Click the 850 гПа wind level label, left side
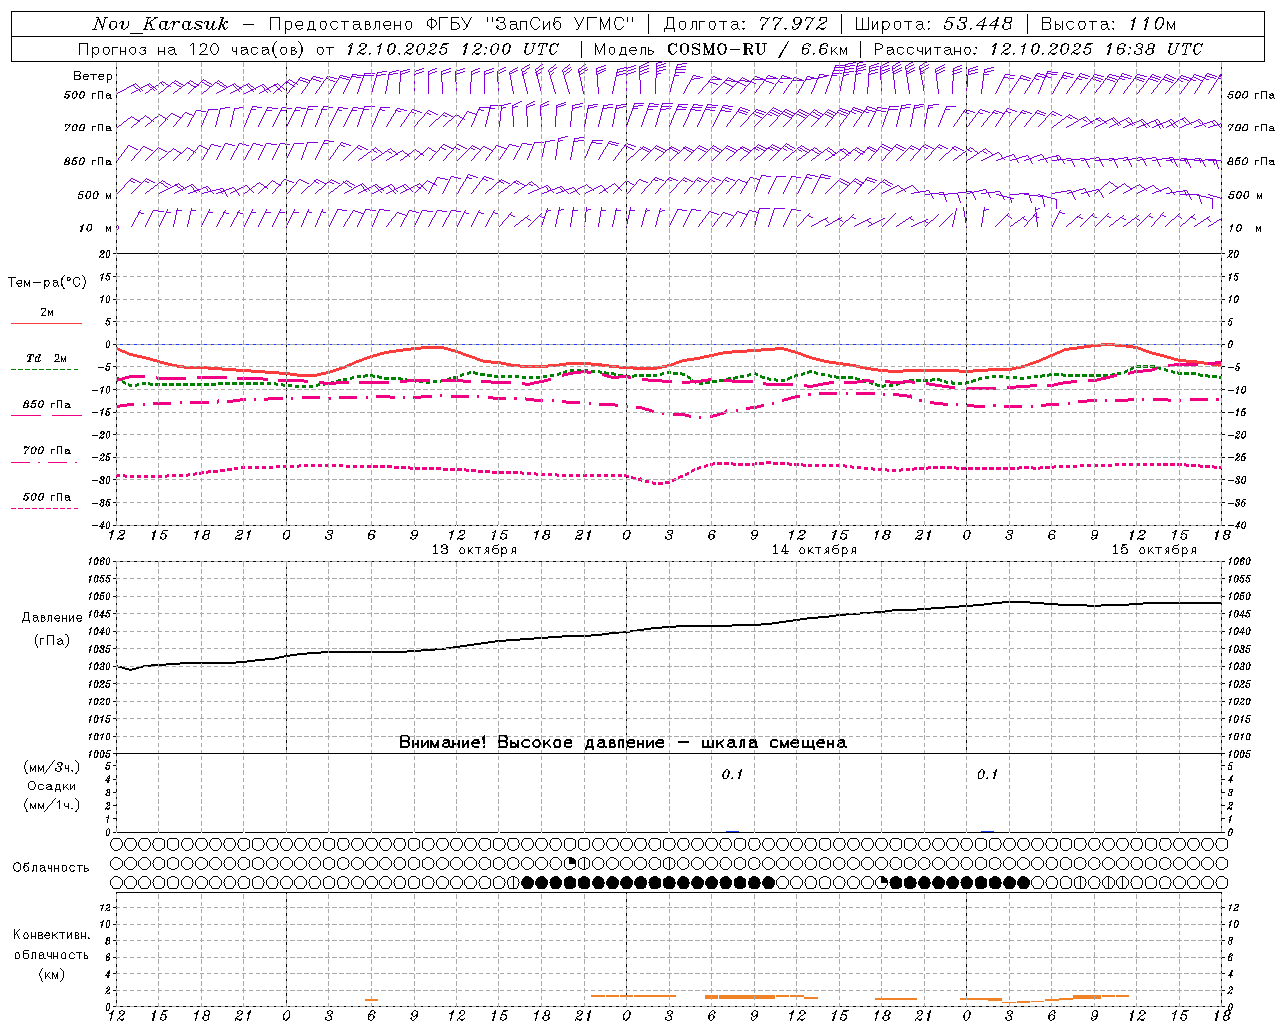Screen dimensions: 1280x1024 coord(88,161)
